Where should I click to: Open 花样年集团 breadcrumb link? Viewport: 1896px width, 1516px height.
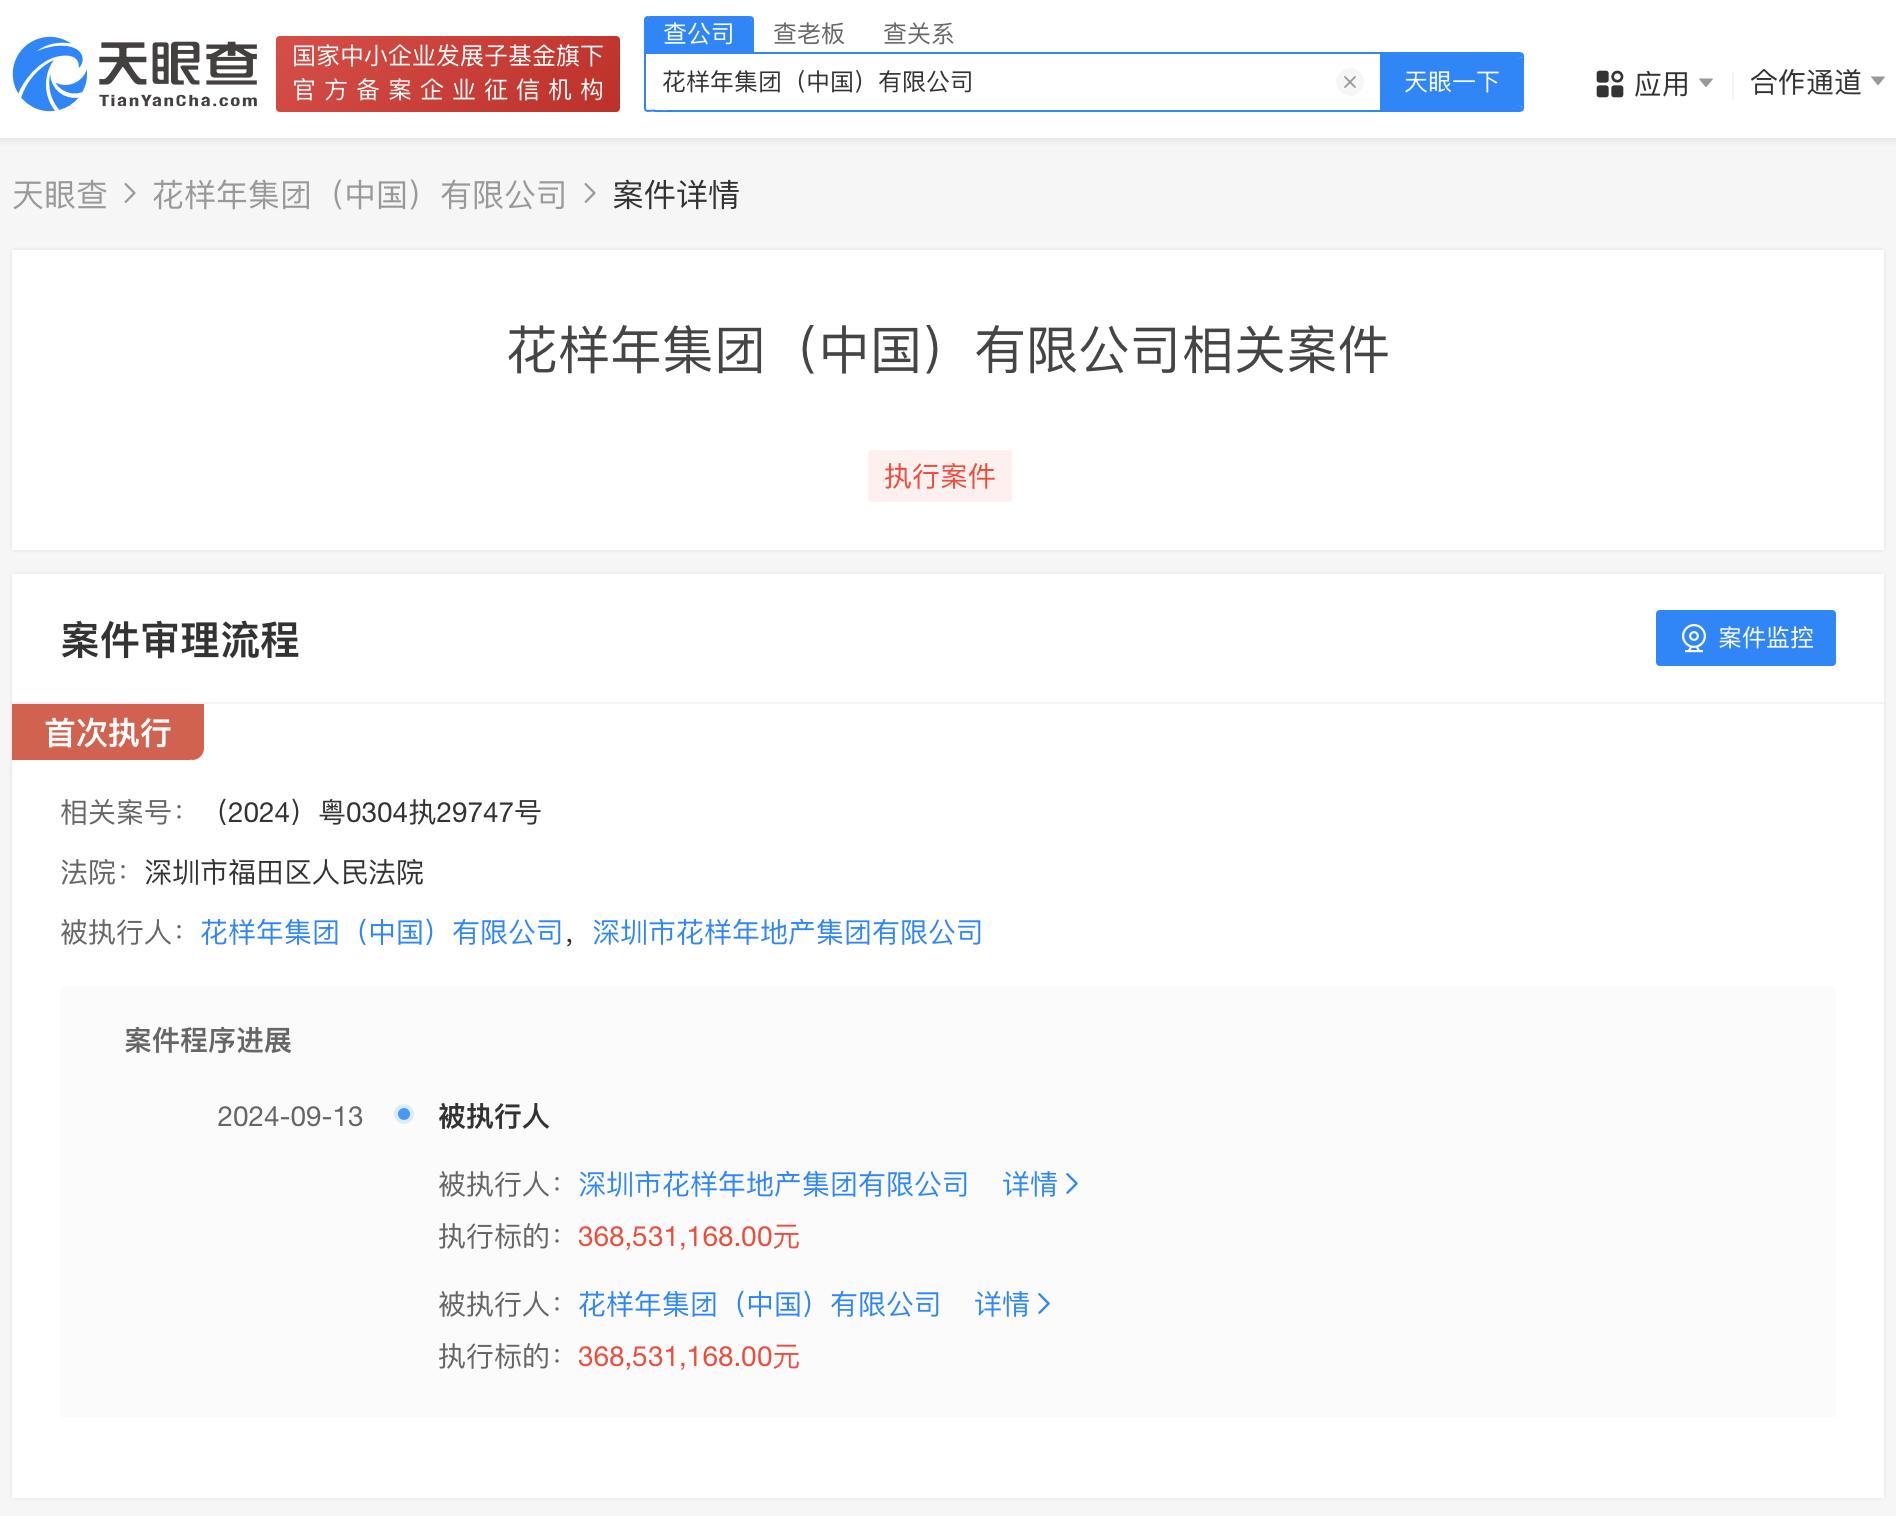[x=359, y=195]
